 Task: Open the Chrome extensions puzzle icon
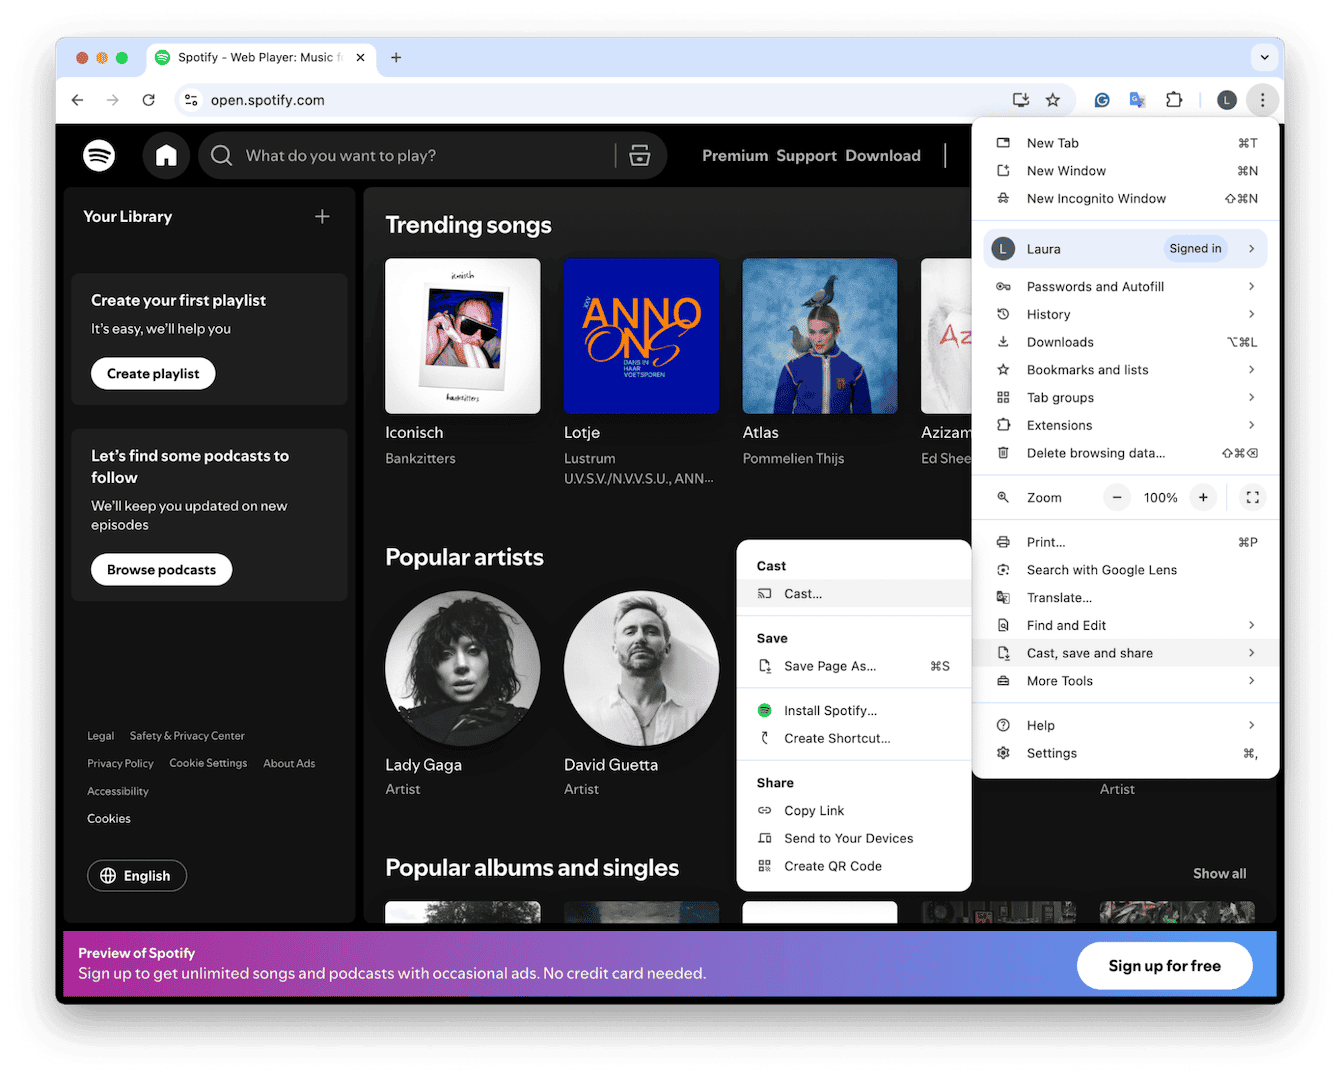point(1174,100)
